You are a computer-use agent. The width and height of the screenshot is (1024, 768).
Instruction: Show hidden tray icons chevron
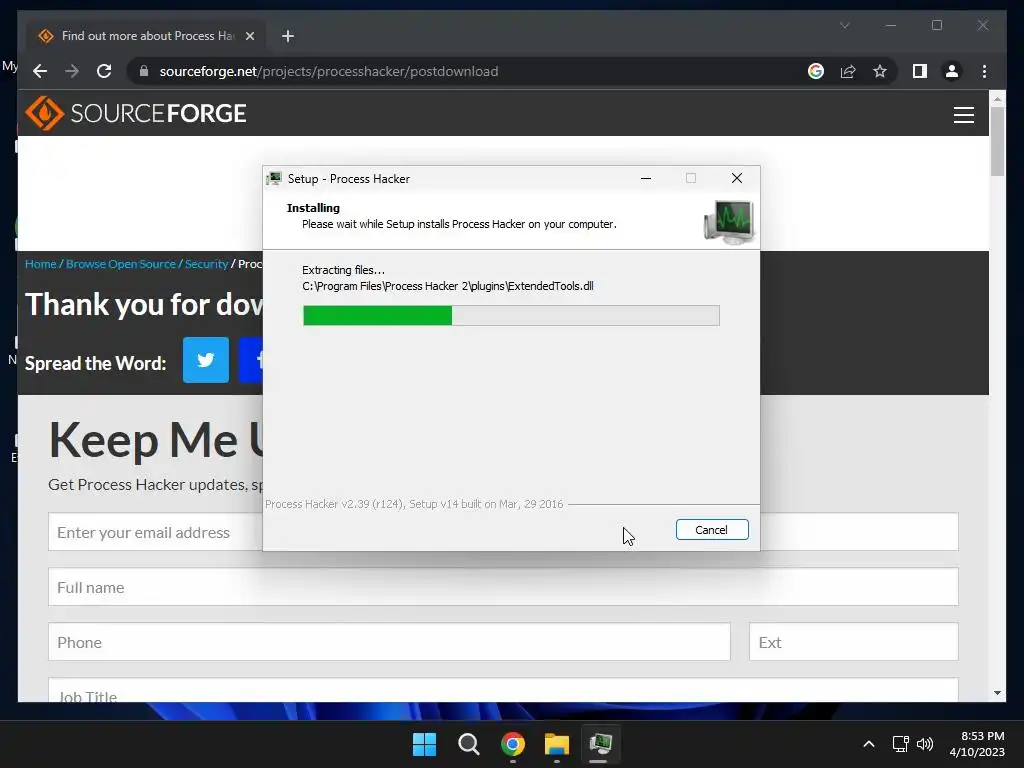click(869, 744)
